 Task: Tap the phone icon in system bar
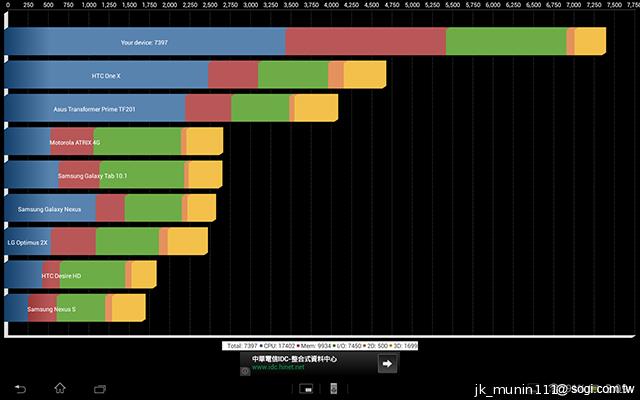334,388
